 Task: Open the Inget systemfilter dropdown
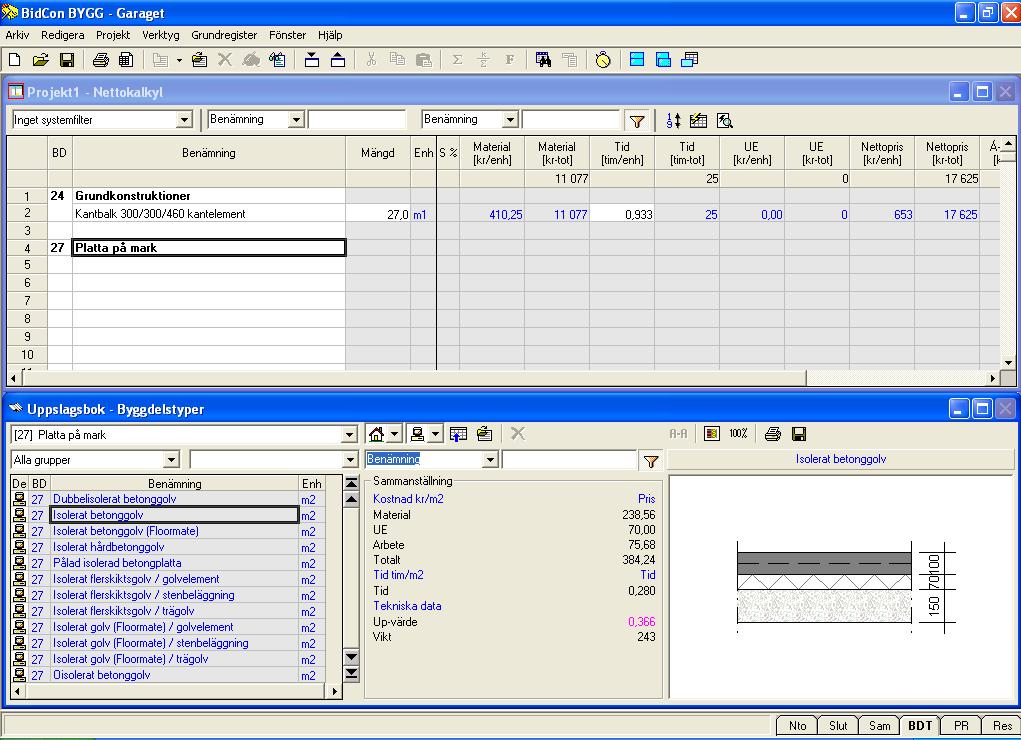tap(184, 120)
